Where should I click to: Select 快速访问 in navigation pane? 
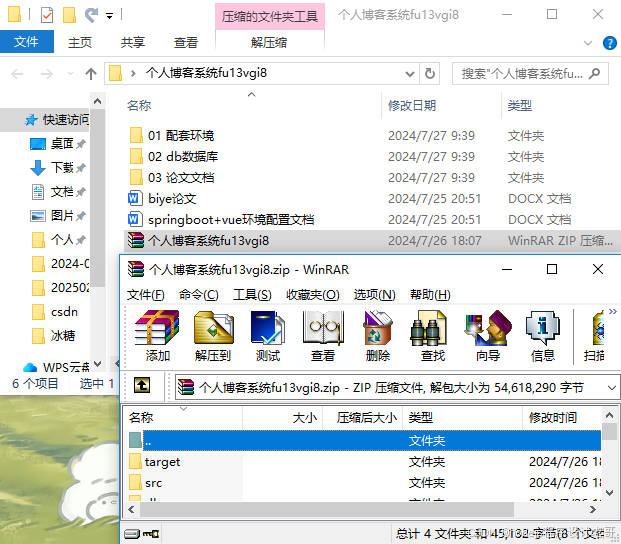[57, 120]
